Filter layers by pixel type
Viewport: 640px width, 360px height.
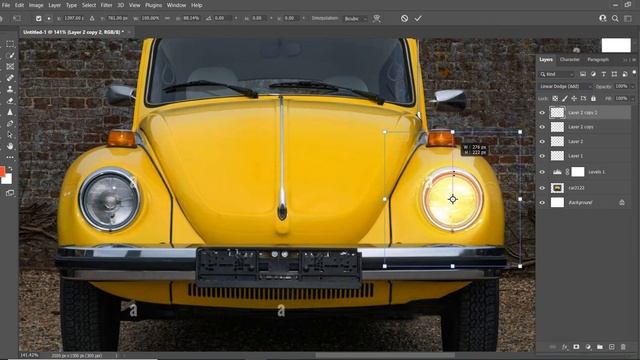(x=583, y=74)
